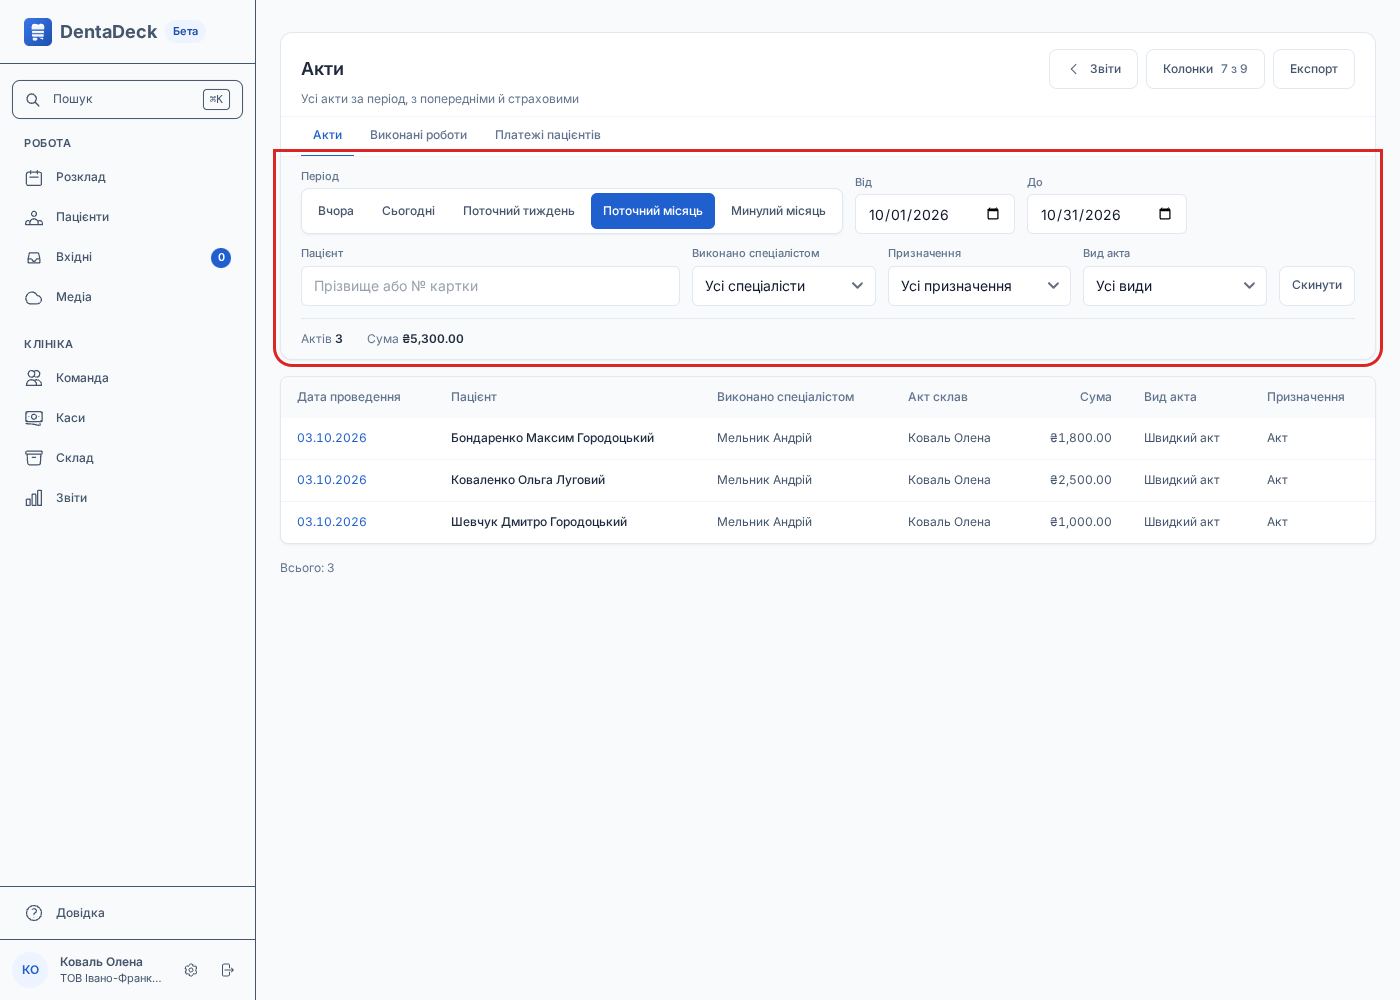Viewport: 1400px width, 1000px height.
Task: Open the Вхідні inbox icon
Action: 34,257
